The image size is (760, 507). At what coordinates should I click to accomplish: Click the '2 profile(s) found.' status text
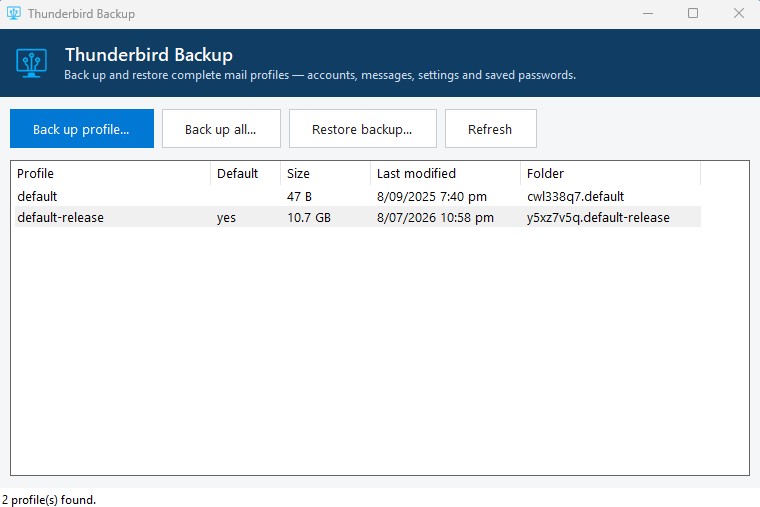click(x=49, y=500)
